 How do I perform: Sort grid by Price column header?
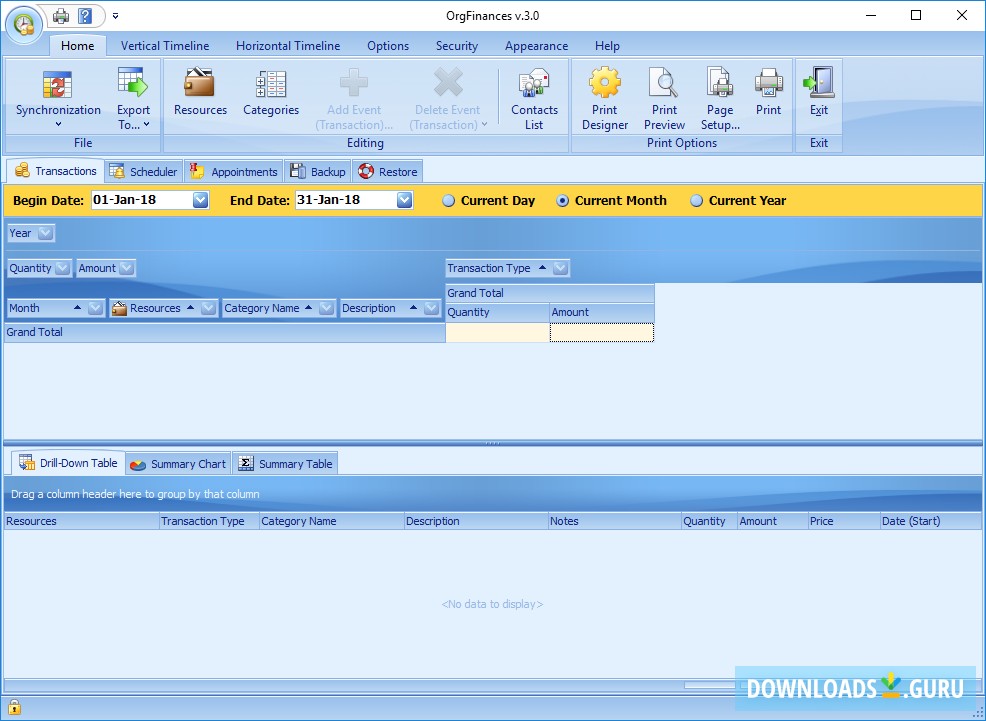pos(844,521)
